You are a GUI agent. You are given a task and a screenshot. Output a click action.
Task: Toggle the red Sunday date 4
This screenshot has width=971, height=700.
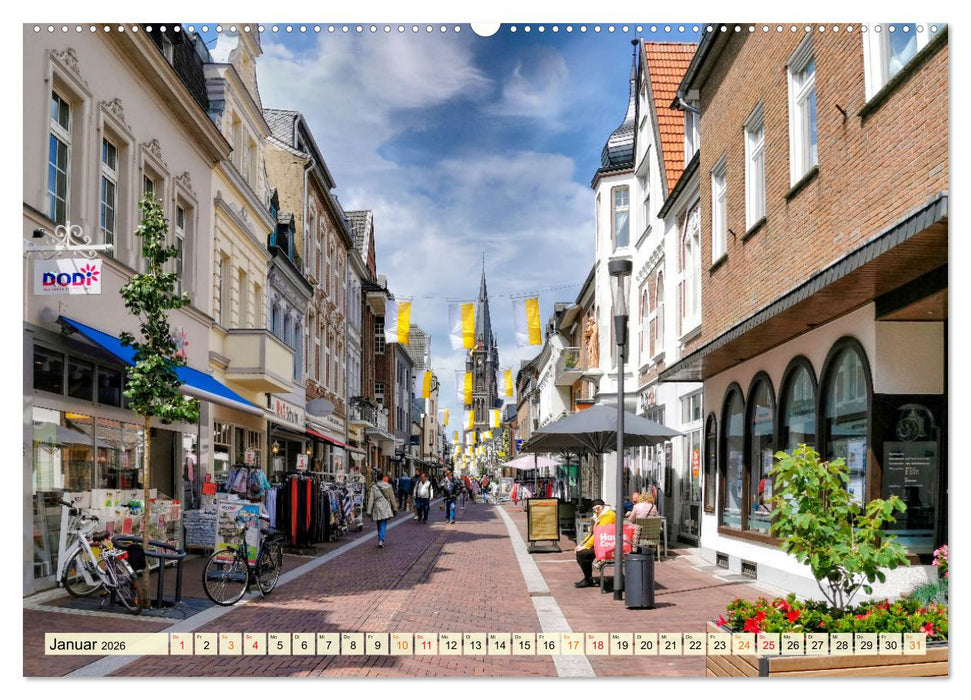255,646
